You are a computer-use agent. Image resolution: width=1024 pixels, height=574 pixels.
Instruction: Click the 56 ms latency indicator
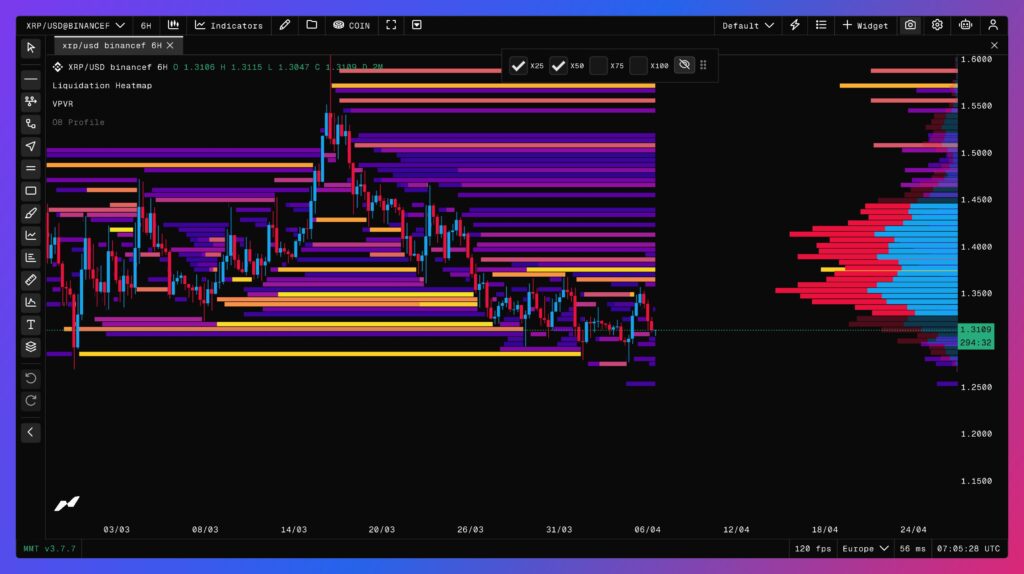click(912, 549)
